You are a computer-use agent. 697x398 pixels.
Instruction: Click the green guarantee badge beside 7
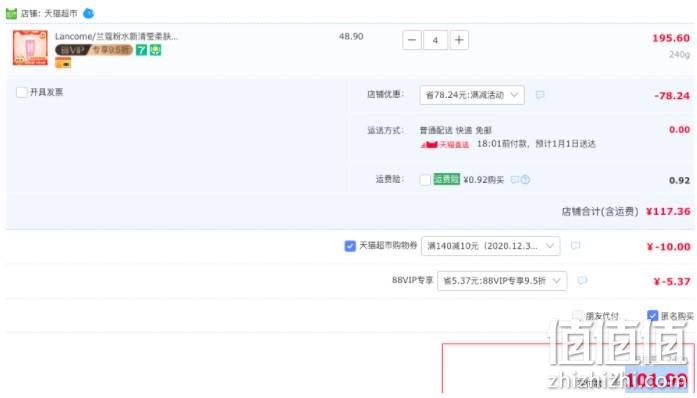click(x=155, y=50)
